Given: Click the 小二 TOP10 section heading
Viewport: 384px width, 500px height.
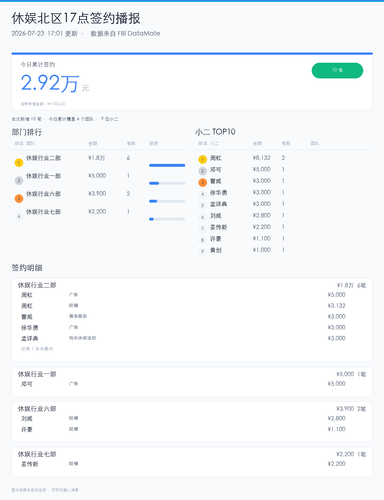Looking at the screenshot, I should (x=215, y=132).
